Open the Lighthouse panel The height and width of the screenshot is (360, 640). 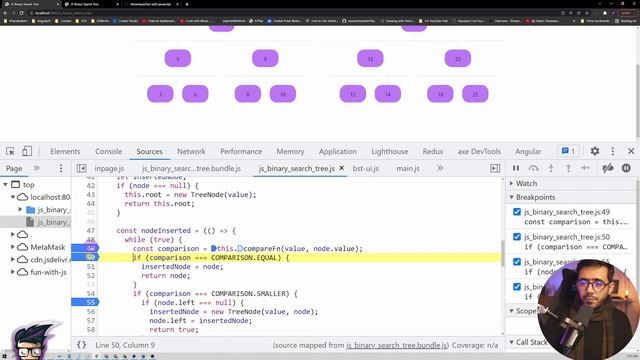(389, 151)
